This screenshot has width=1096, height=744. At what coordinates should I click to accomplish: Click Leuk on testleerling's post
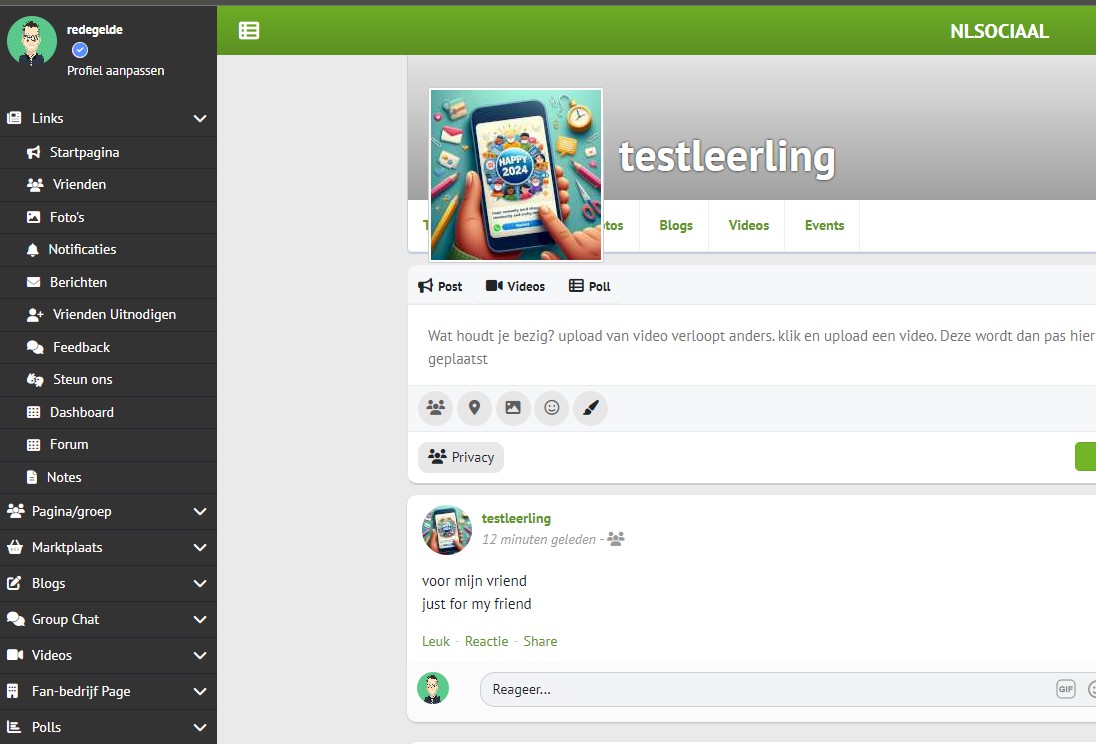click(436, 642)
